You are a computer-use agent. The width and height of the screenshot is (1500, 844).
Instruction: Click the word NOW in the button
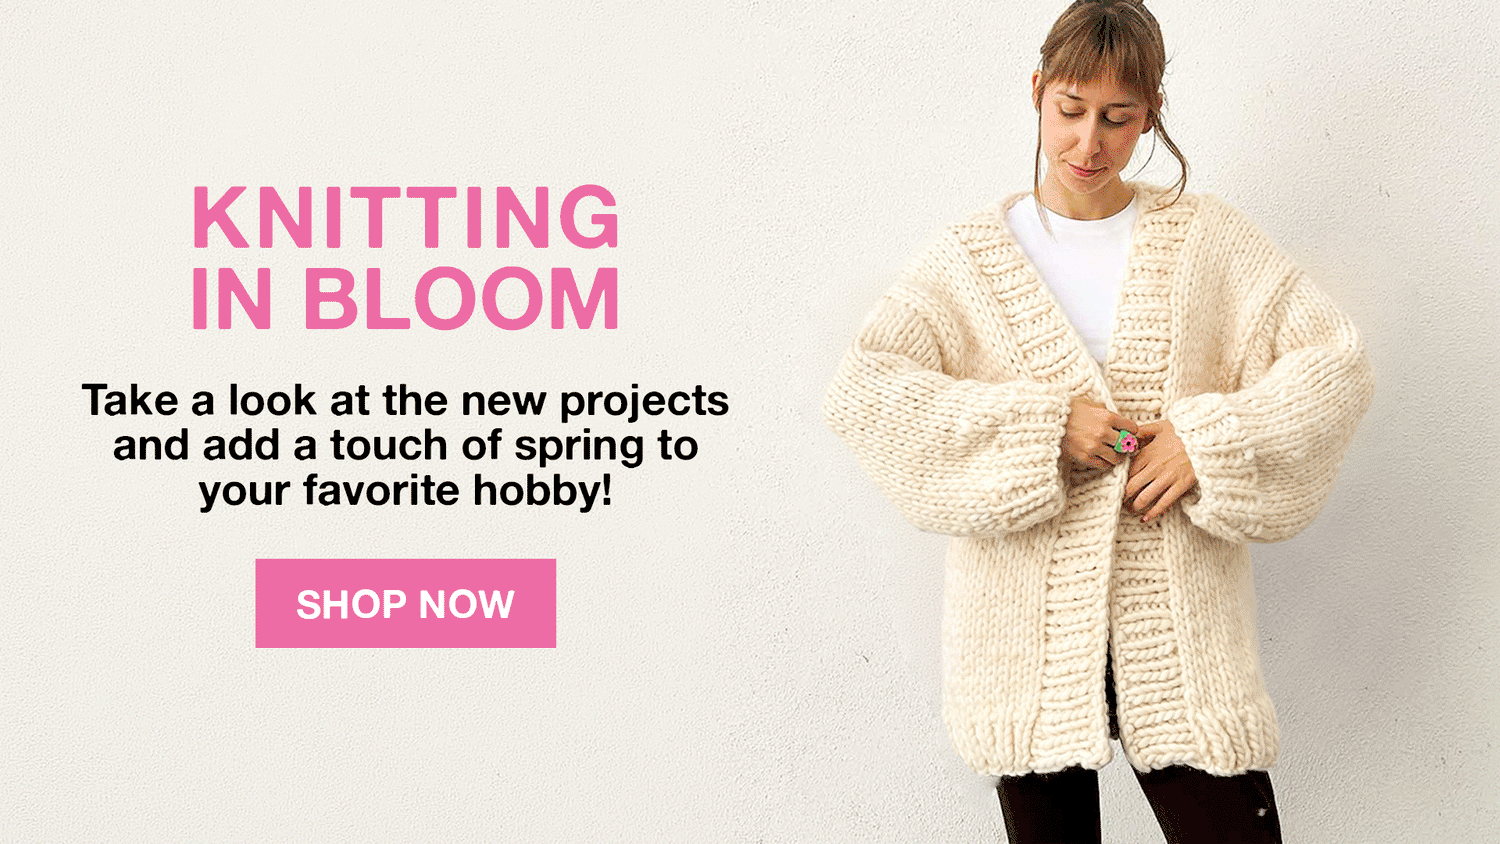[466, 605]
